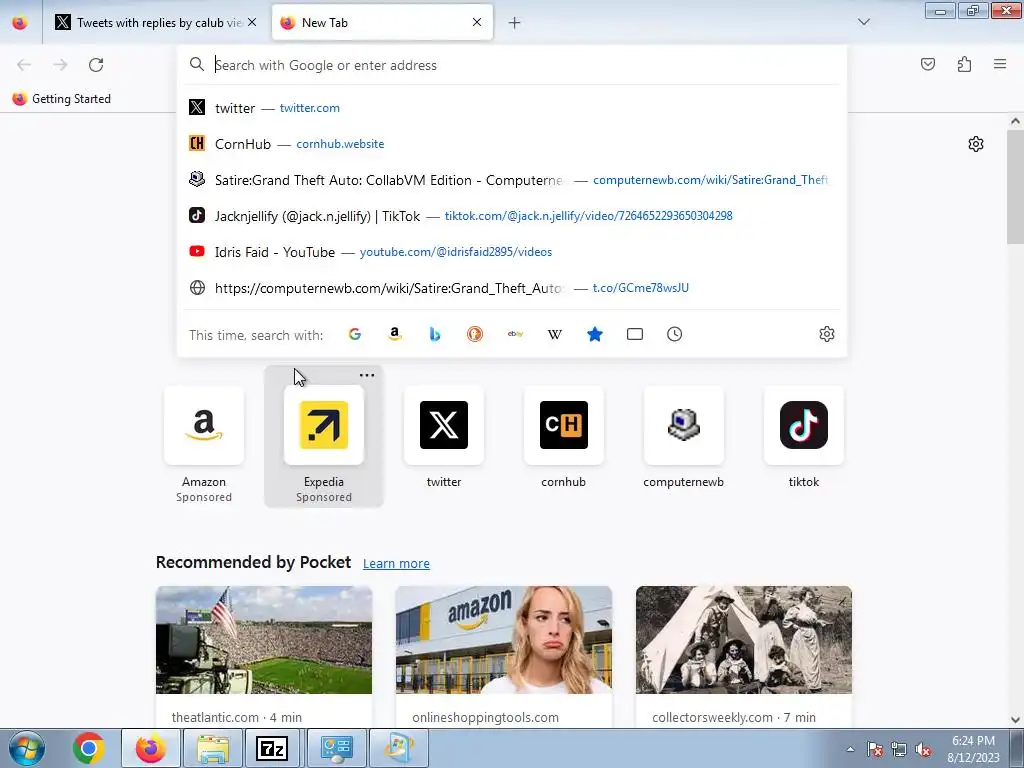Pick the Grand Theft Auto CollabVM Edition suggestion

click(x=512, y=180)
